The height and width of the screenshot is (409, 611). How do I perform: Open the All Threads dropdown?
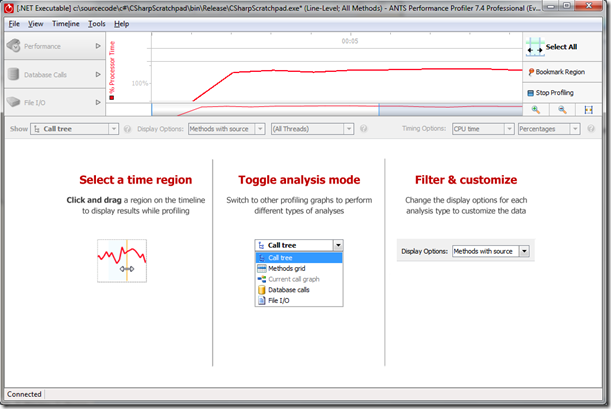click(x=313, y=129)
